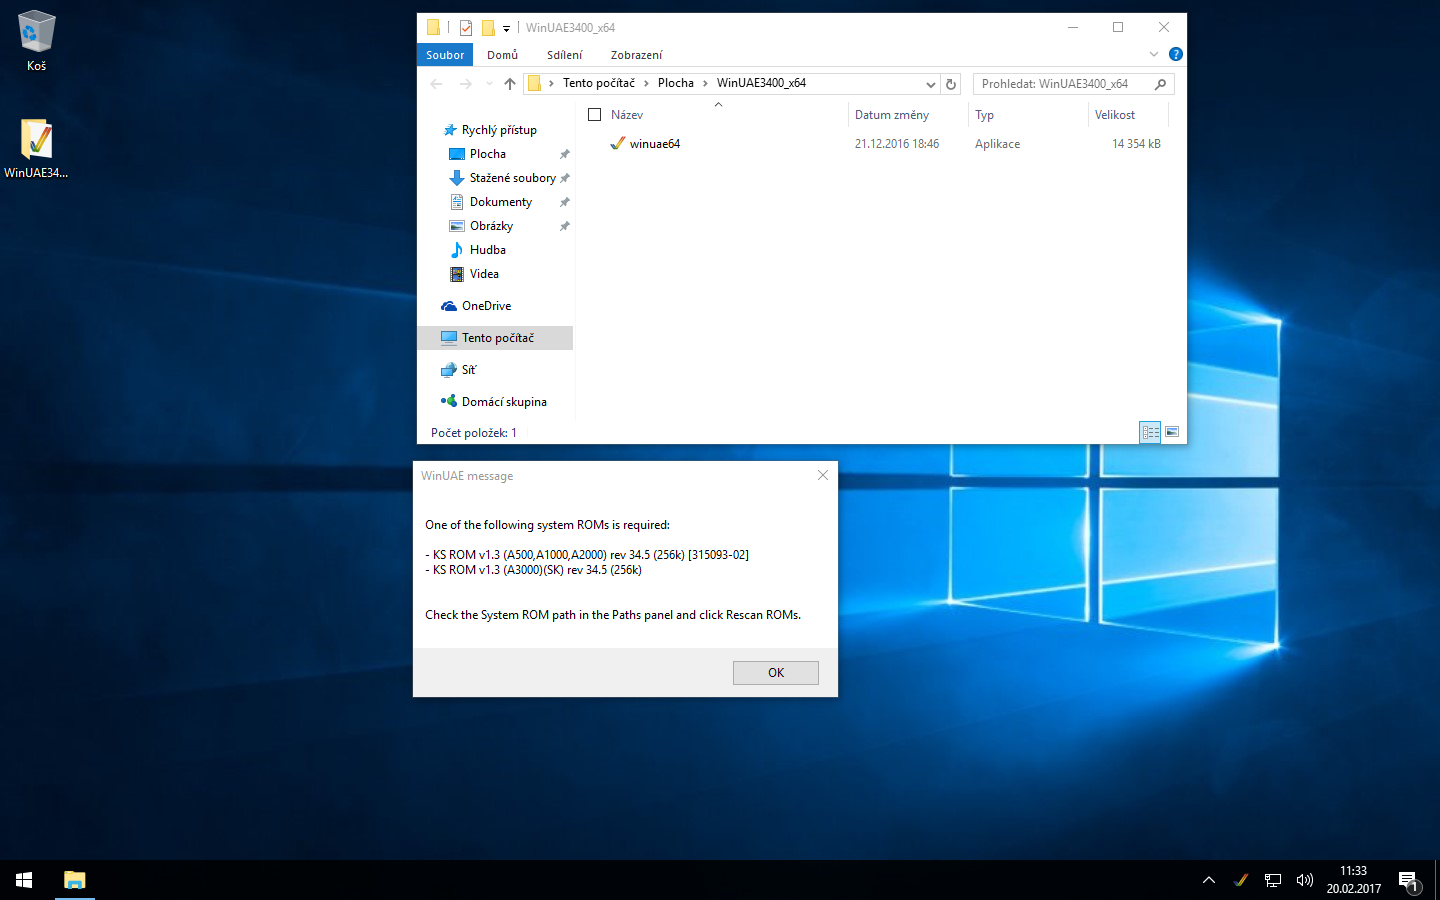This screenshot has width=1440, height=900.
Task: Click Plocha in the address breadcrumb
Action: [x=676, y=83]
